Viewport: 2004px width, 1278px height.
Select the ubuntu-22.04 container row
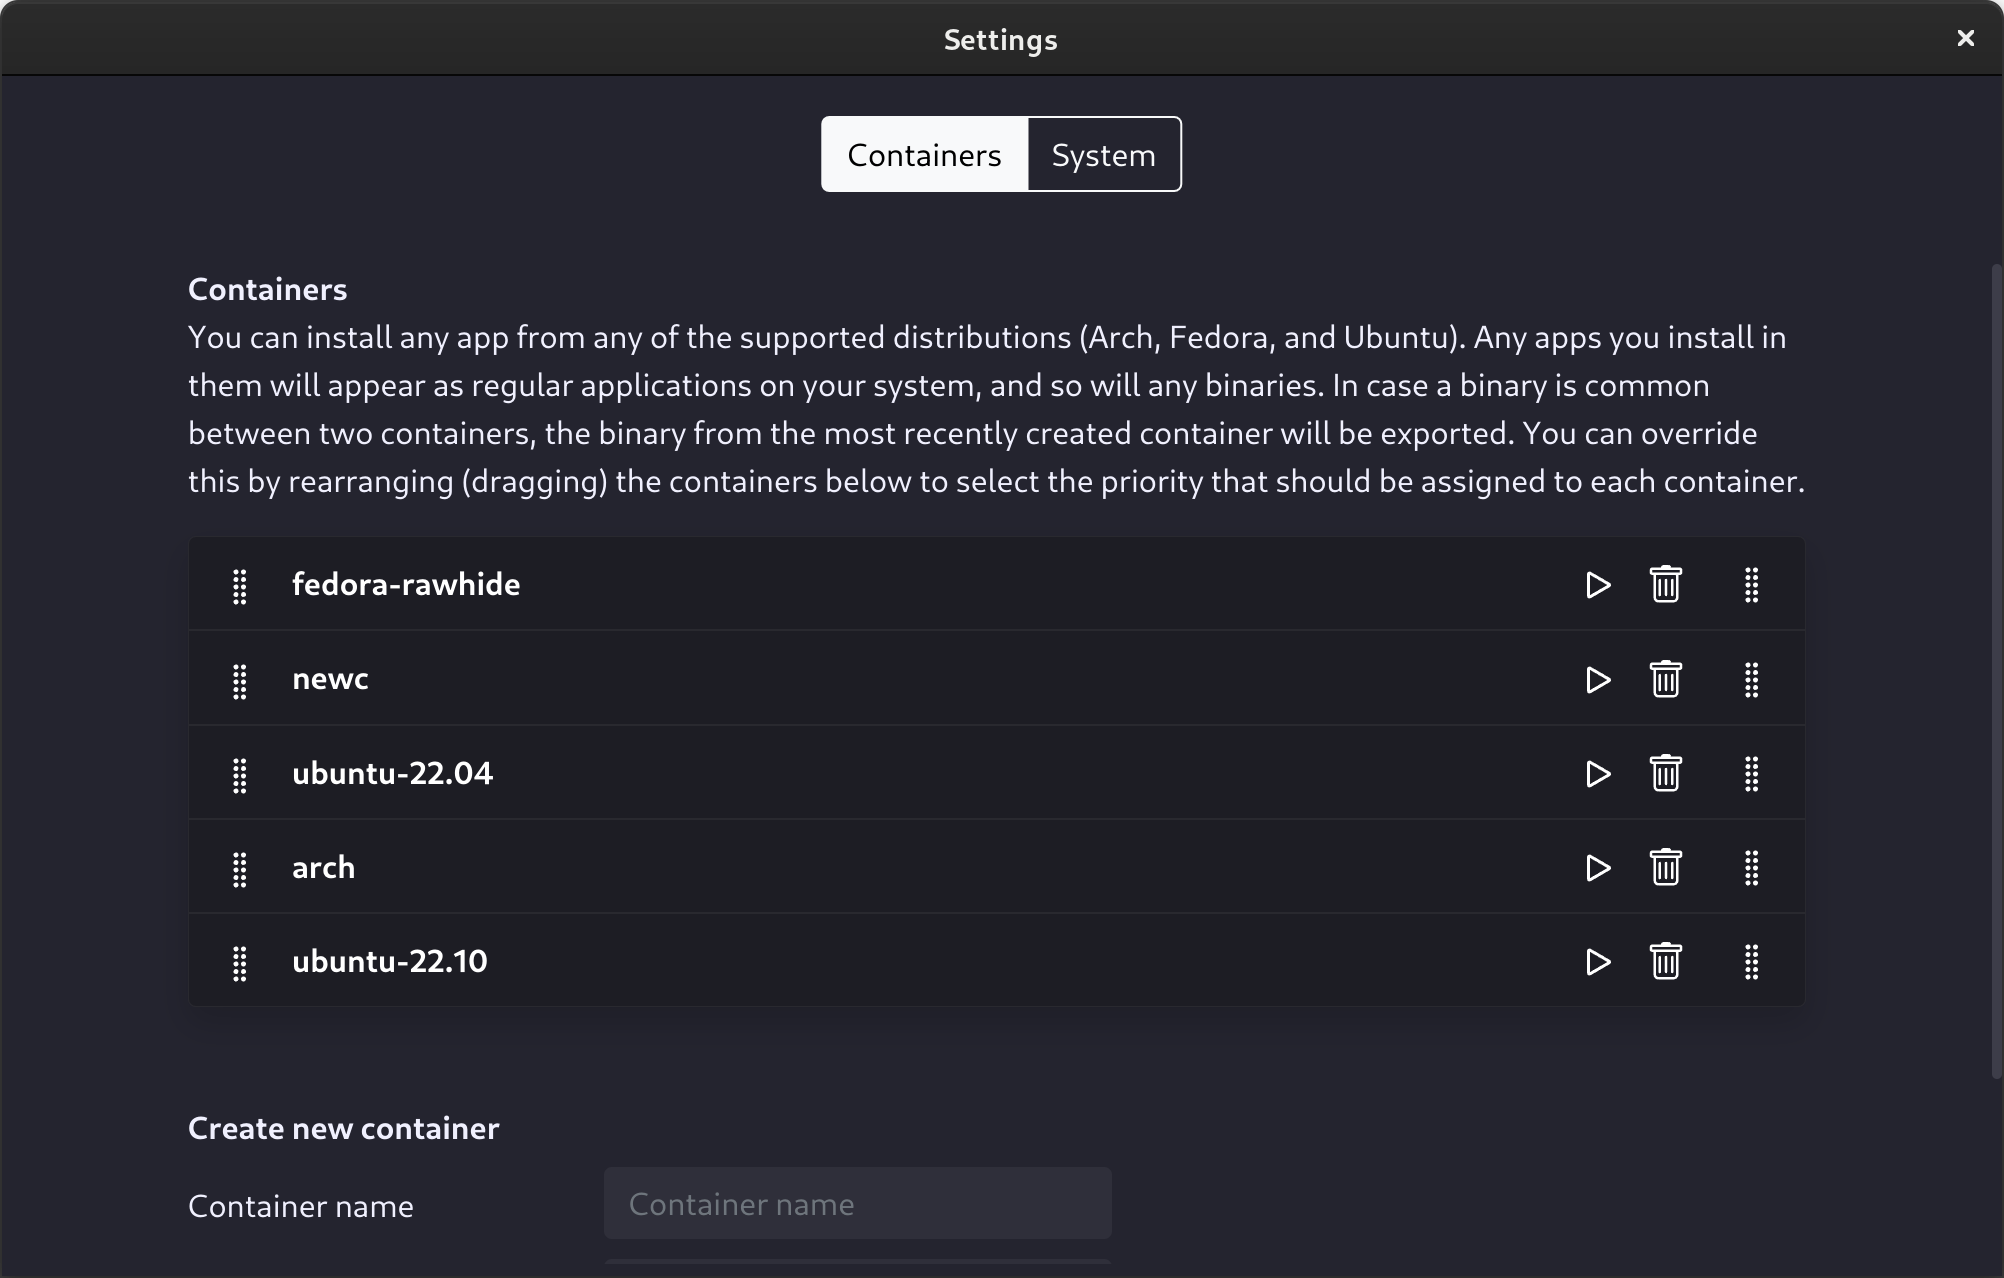392,774
